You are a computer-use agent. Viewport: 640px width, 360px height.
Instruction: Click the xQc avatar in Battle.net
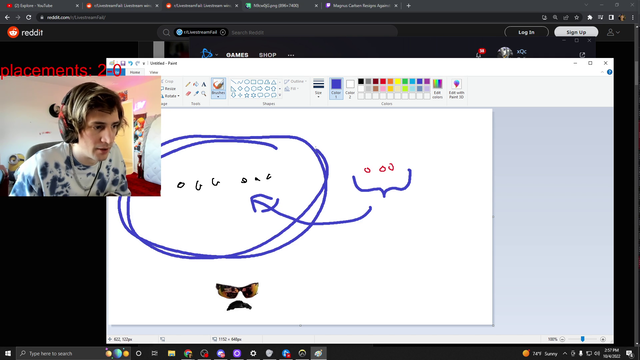(x=505, y=53)
